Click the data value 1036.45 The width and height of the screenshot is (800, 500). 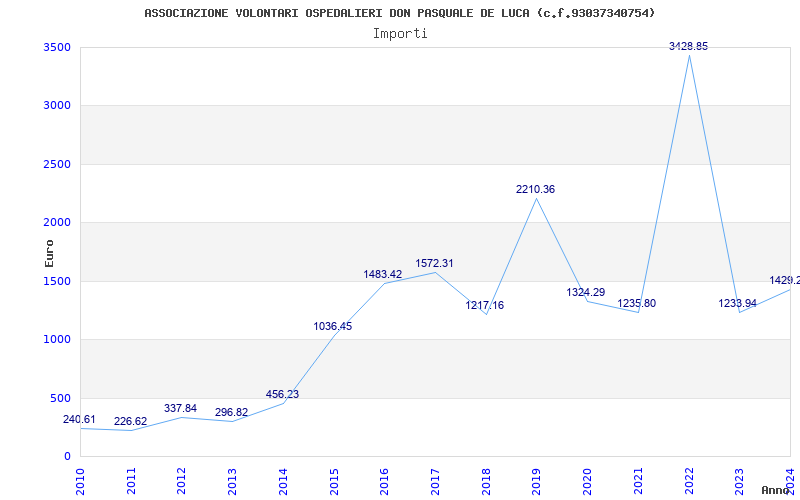333,327
